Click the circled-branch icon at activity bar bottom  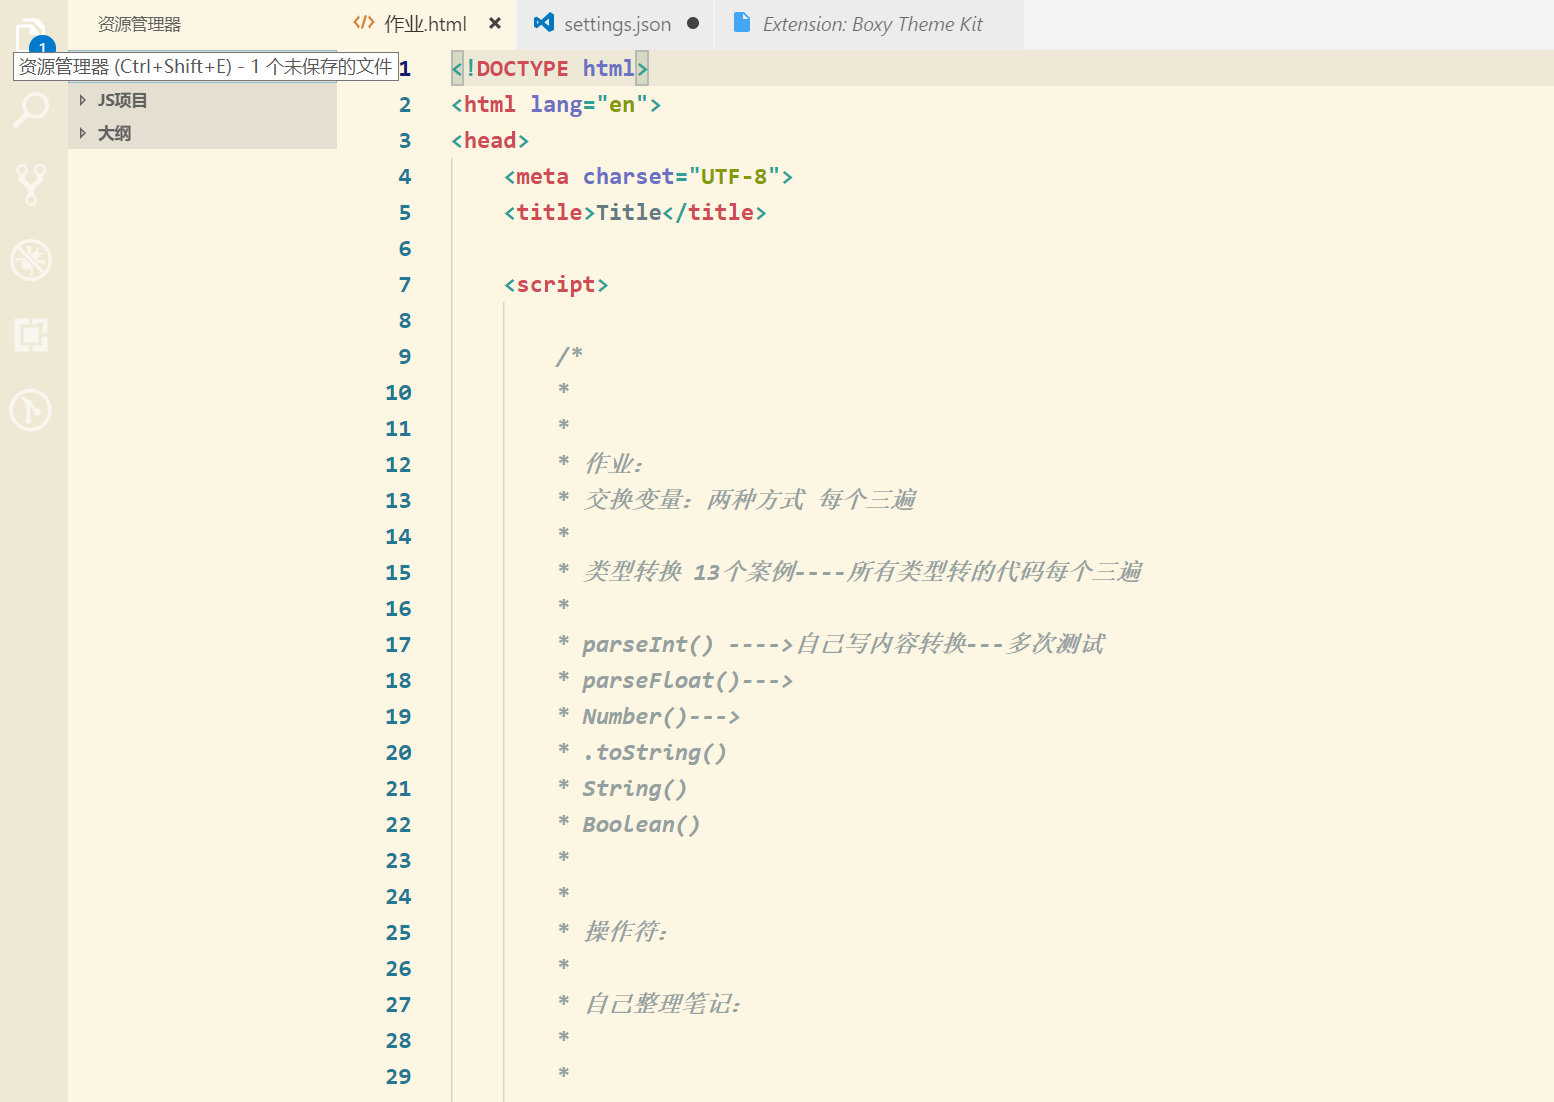coord(30,410)
